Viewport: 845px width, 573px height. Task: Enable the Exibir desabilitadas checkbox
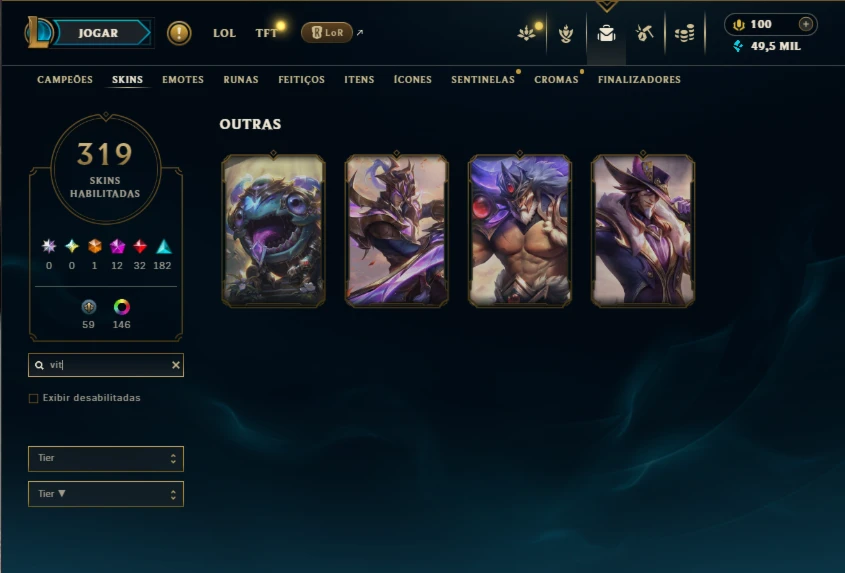33,398
